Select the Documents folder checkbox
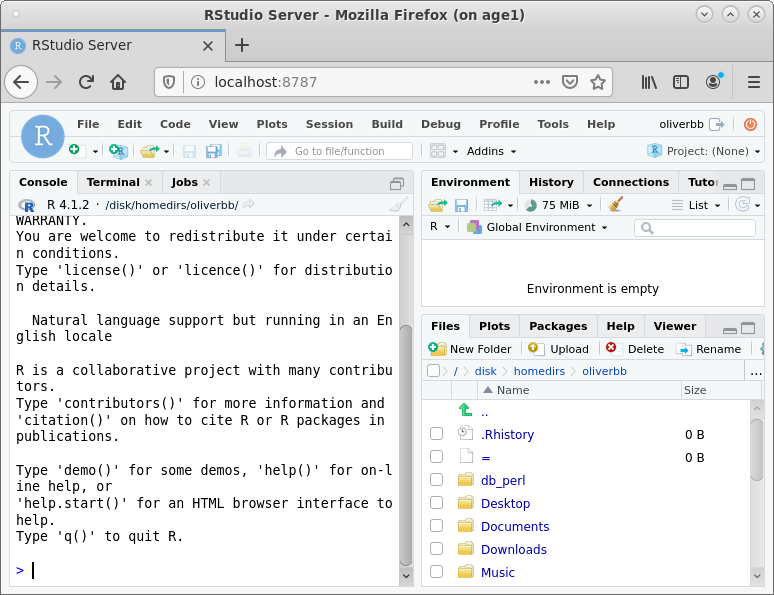Viewport: 774px width, 595px height. click(x=436, y=526)
